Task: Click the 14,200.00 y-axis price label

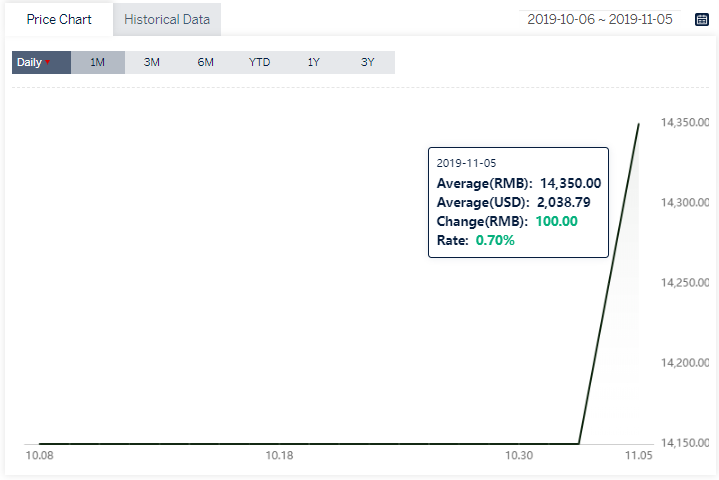Action: [685, 363]
